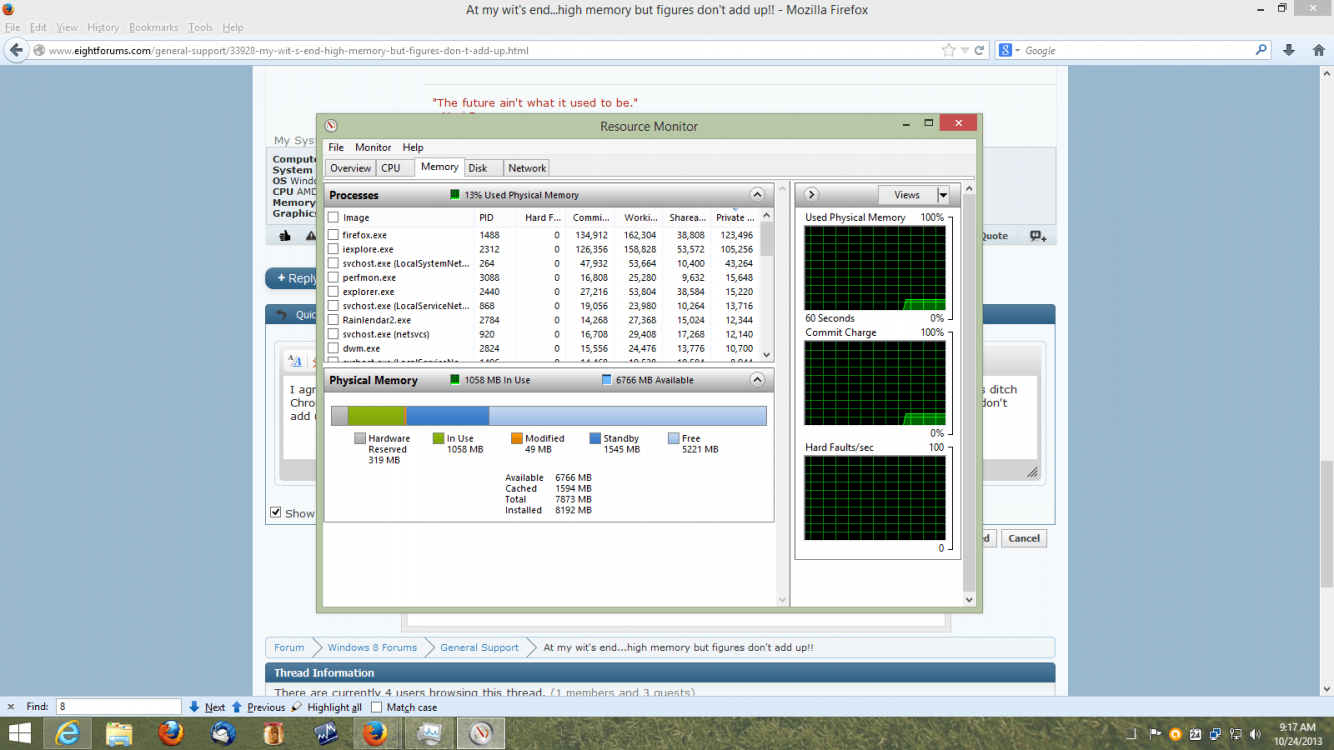Screen dimensions: 1334x750
Task: Collapse the Physical Memory section chevron
Action: click(x=757, y=380)
